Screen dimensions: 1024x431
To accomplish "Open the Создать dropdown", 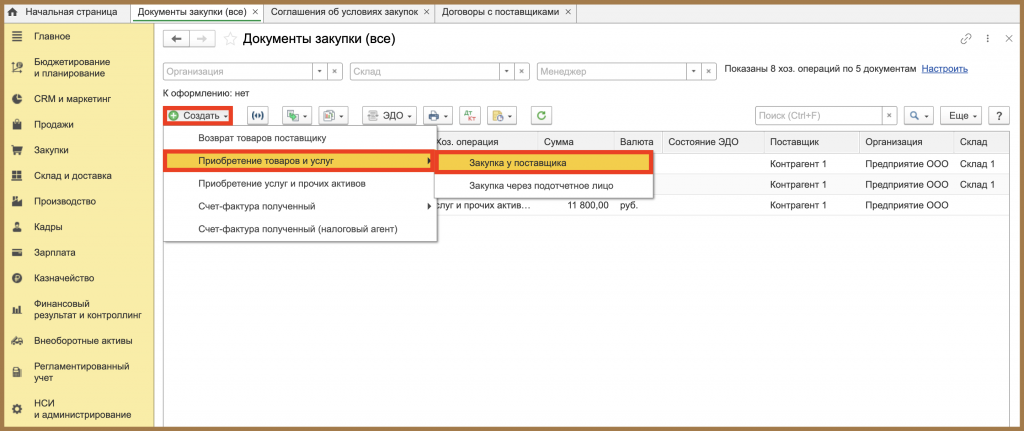I will click(199, 116).
